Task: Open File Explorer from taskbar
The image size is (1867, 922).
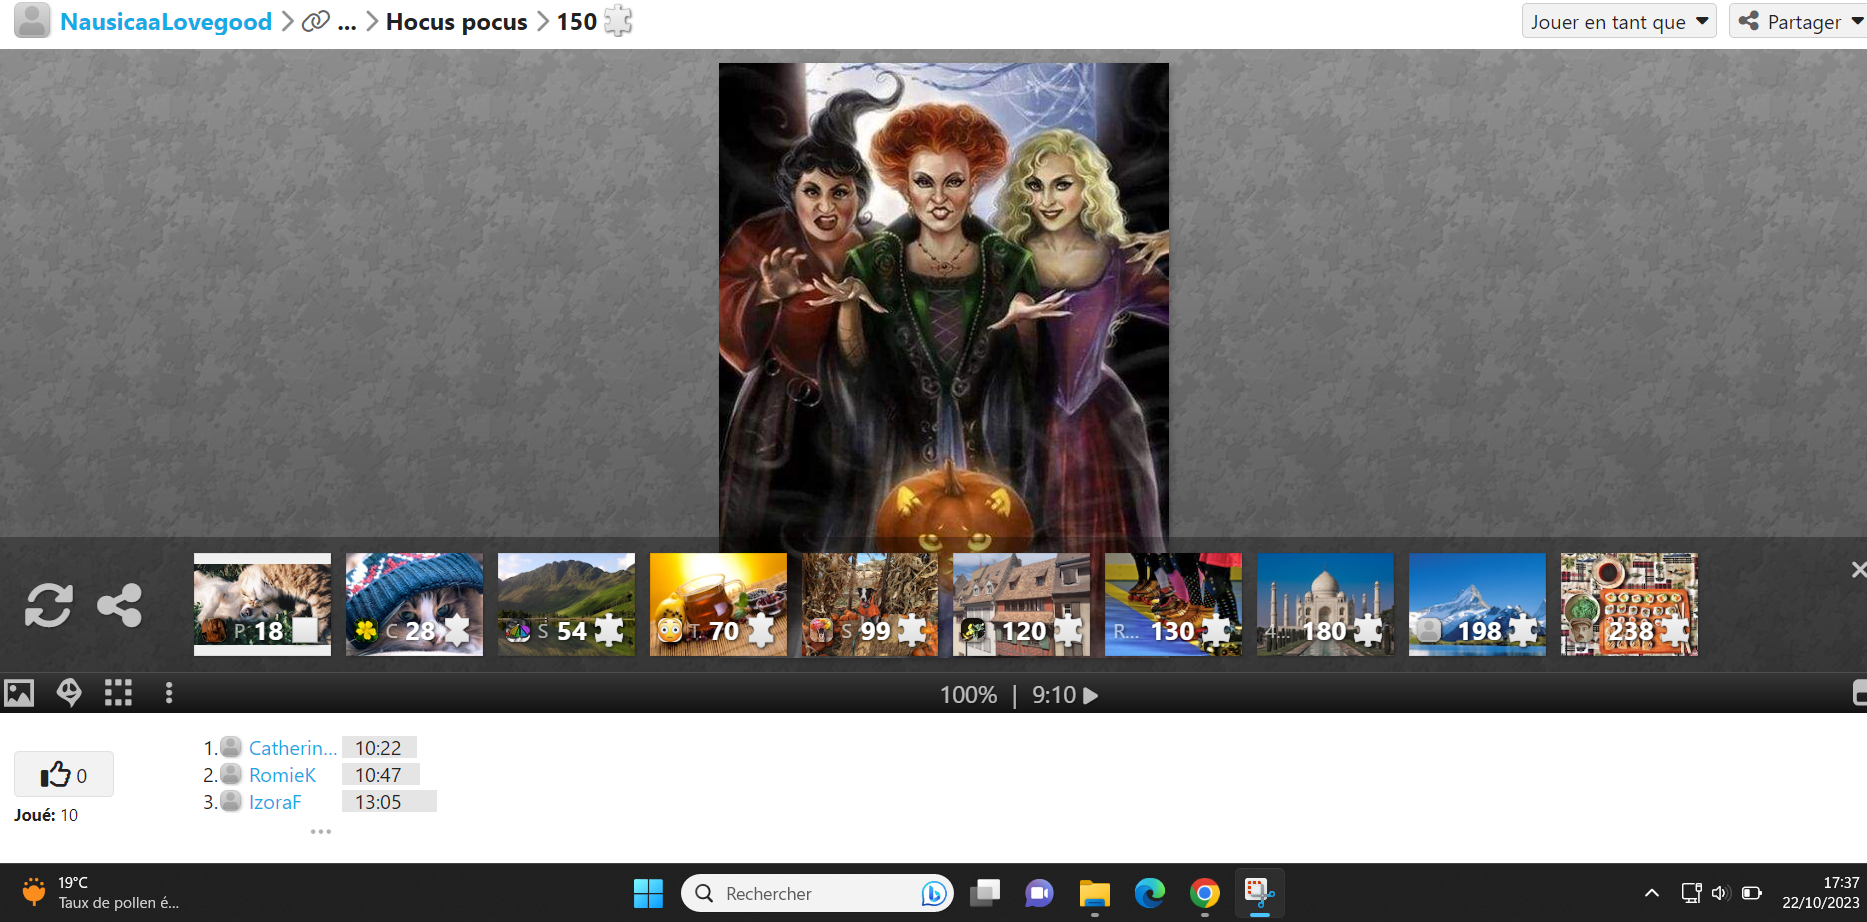Action: coord(1095,893)
